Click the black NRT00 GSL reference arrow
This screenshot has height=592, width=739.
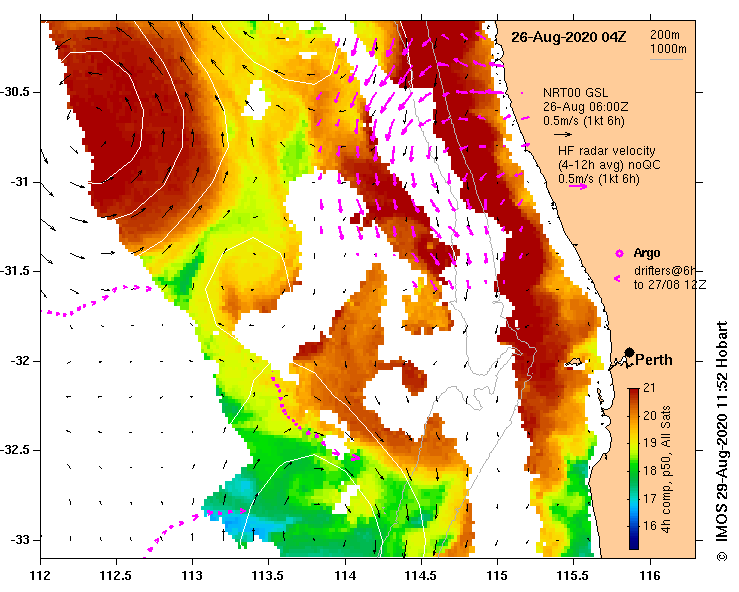563,134
